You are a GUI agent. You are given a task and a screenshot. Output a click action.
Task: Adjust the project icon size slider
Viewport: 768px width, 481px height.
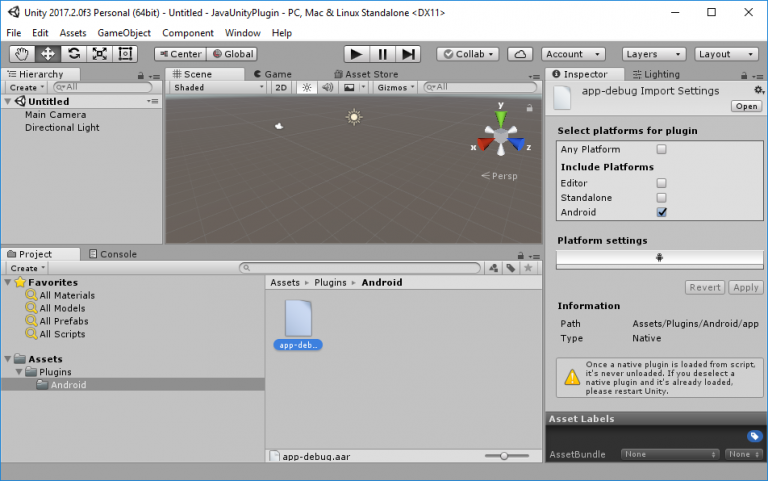point(506,456)
